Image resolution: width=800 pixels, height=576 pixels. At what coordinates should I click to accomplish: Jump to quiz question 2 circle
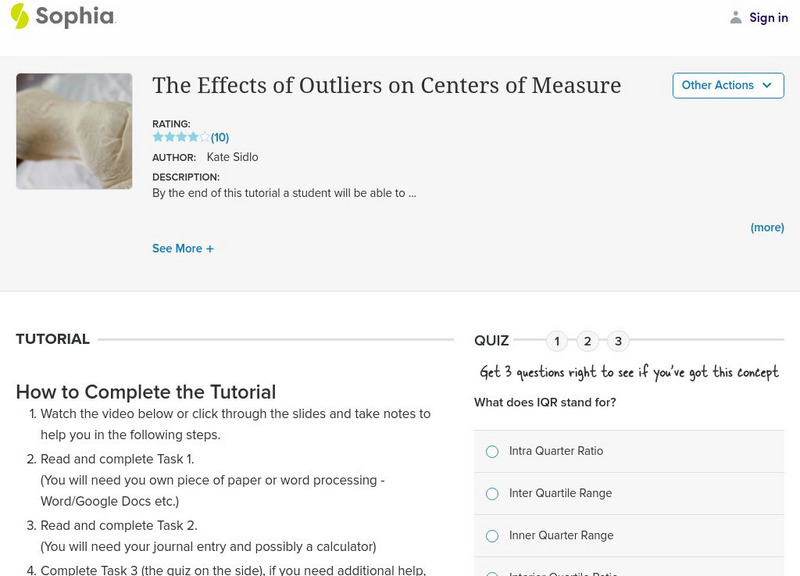click(588, 341)
